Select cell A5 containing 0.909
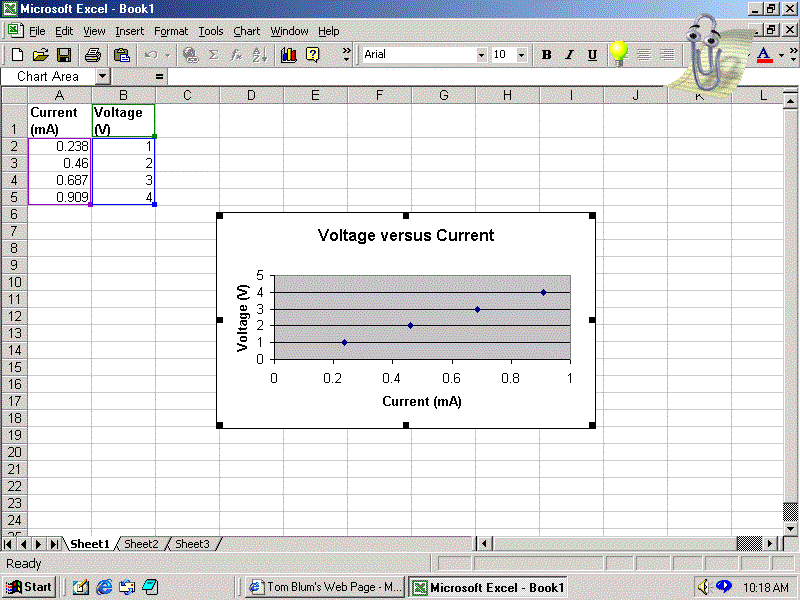800x600 pixels. click(60, 197)
